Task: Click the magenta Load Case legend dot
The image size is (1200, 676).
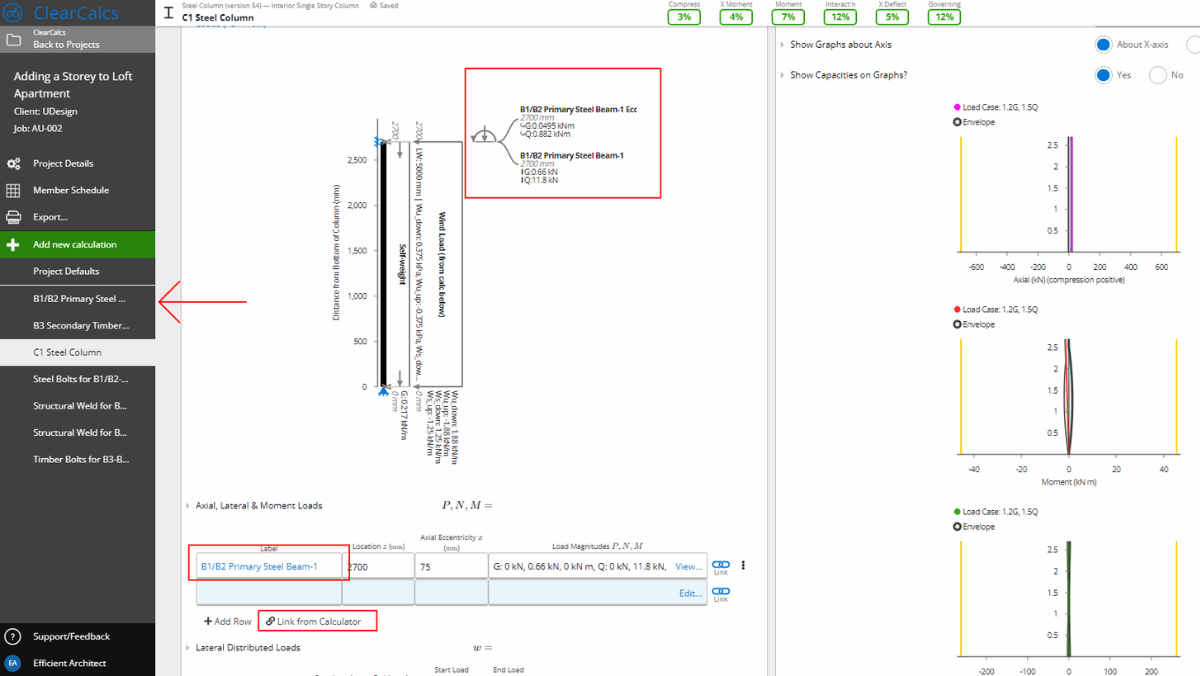Action: point(958,107)
